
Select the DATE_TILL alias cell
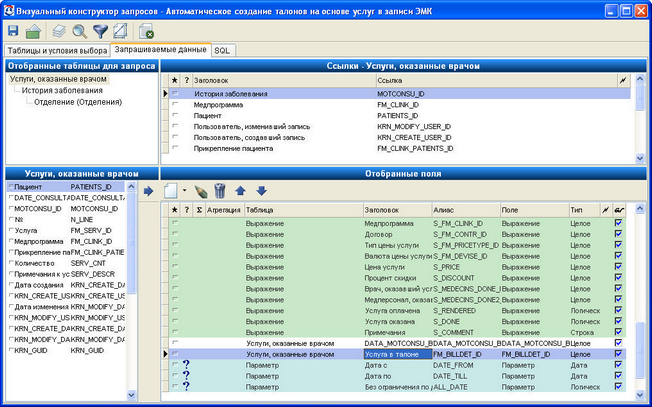pos(466,376)
